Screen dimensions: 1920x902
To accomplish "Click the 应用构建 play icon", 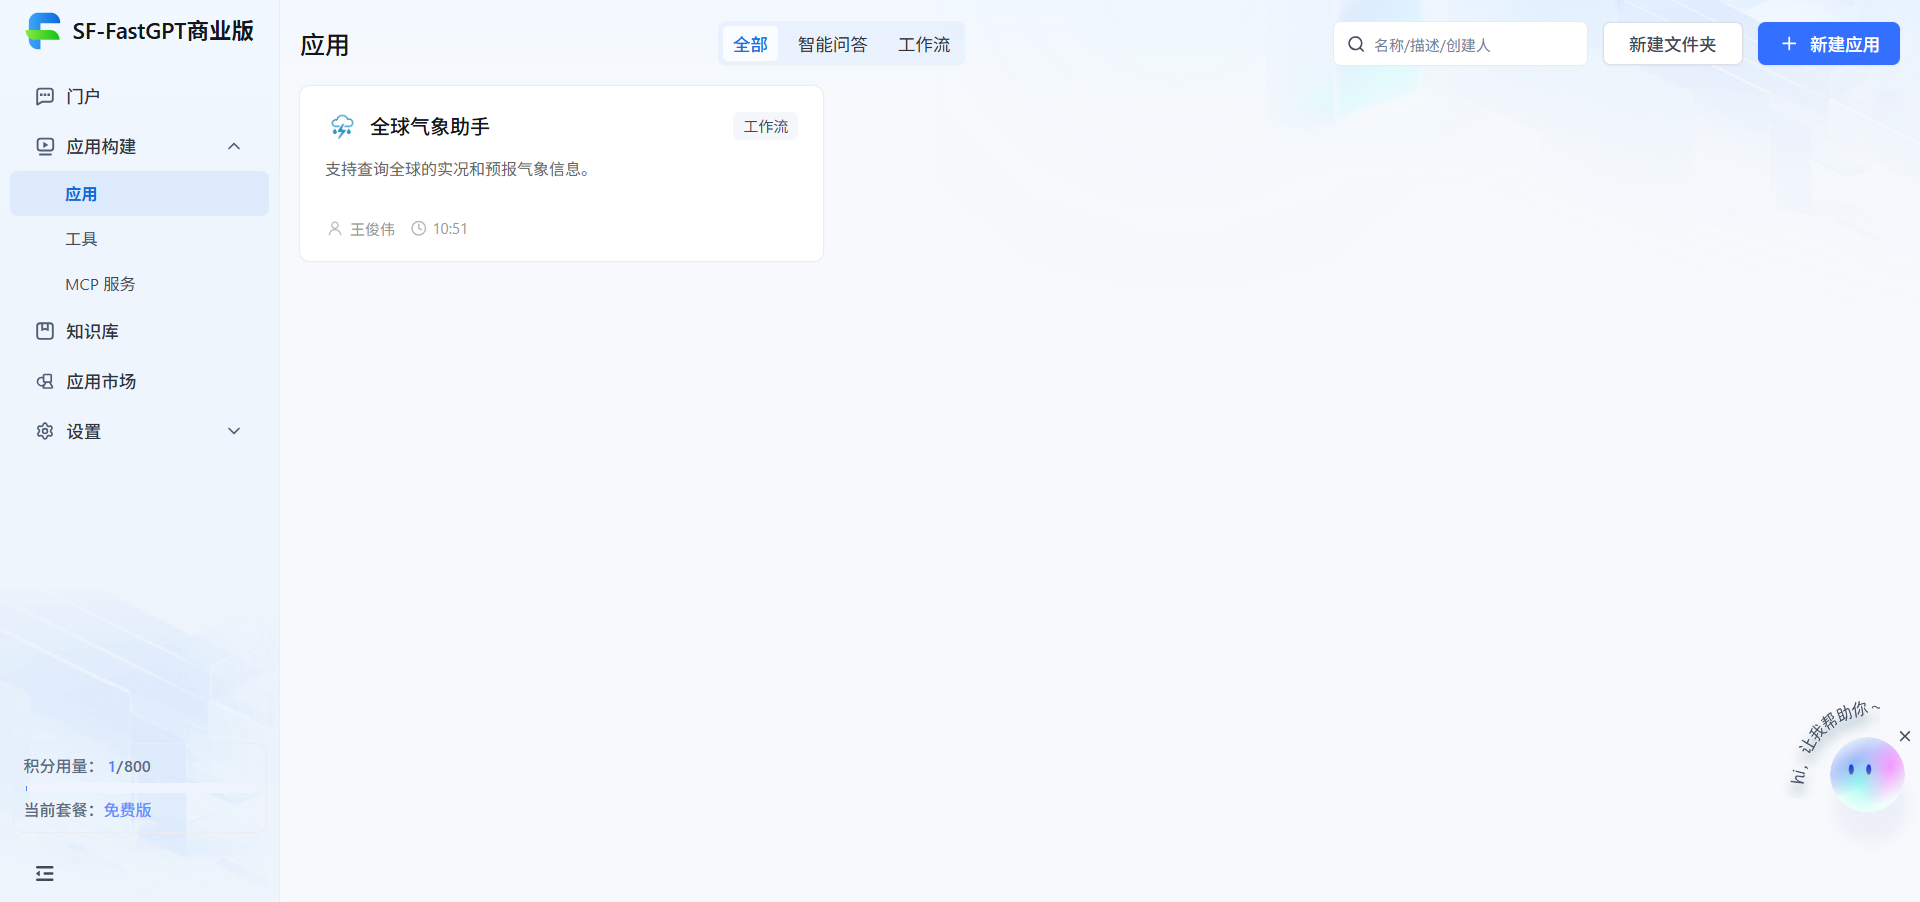I will click(45, 146).
